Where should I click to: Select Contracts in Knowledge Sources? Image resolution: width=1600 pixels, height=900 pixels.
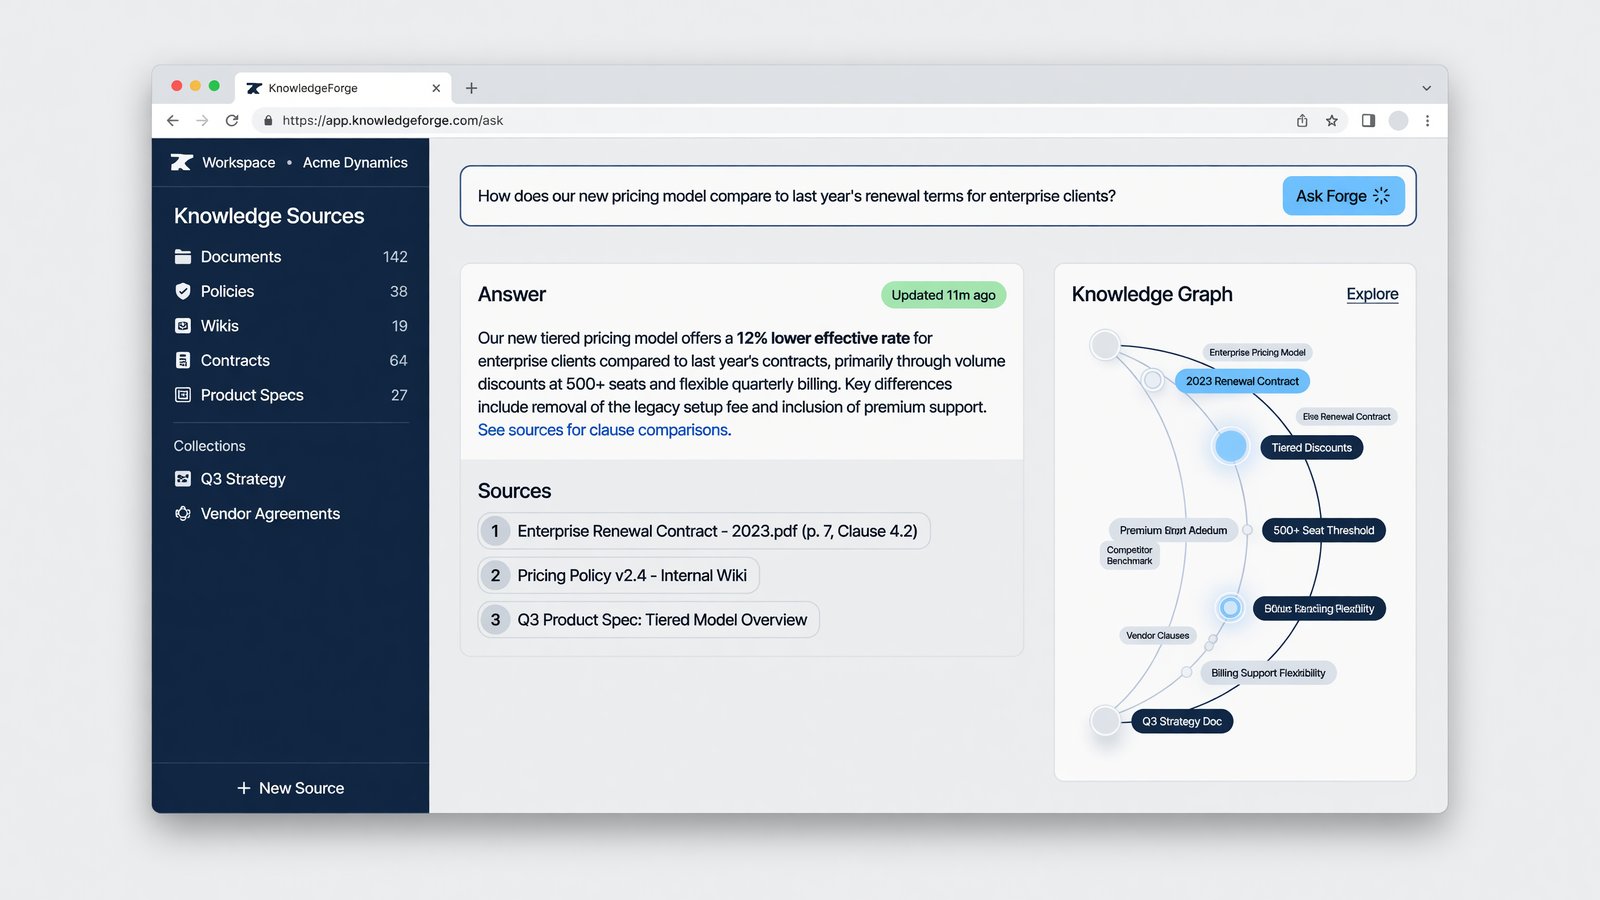point(291,360)
